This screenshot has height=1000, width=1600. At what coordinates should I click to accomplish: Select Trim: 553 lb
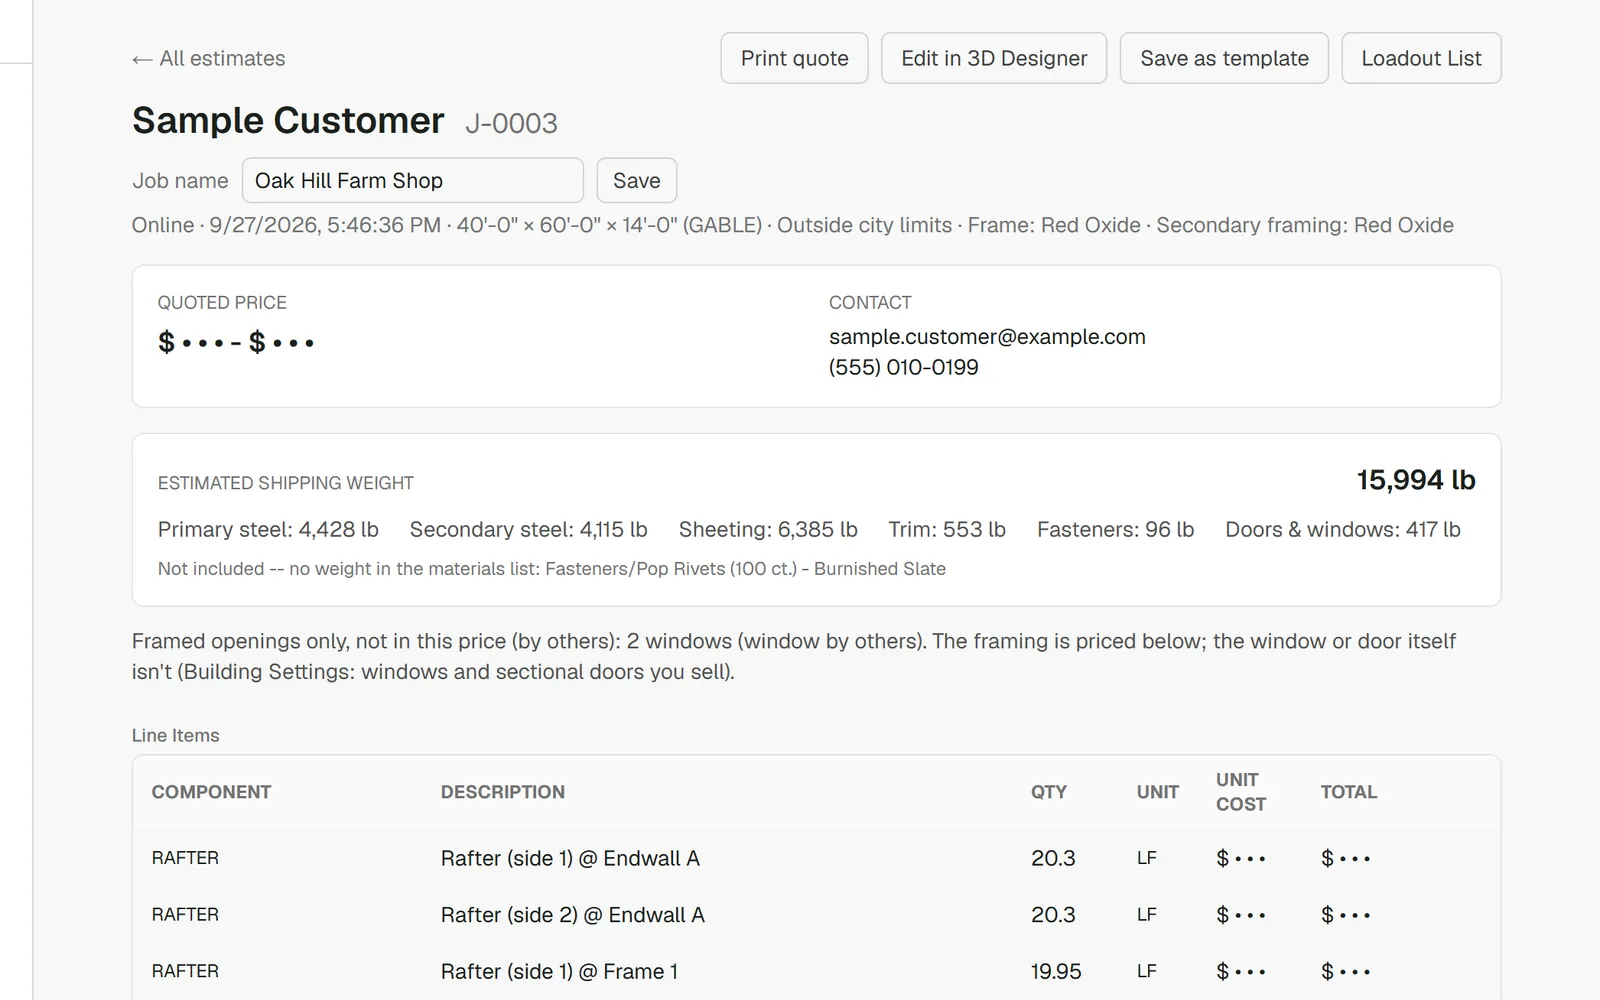coord(947,530)
